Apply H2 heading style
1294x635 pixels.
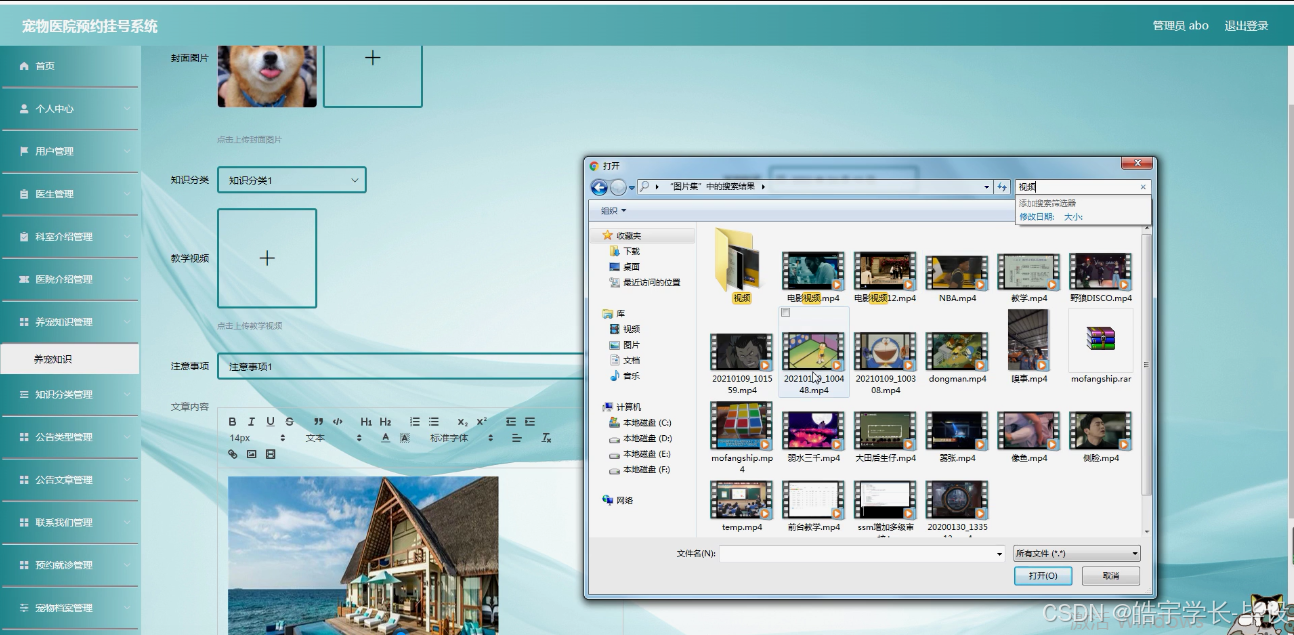point(385,422)
